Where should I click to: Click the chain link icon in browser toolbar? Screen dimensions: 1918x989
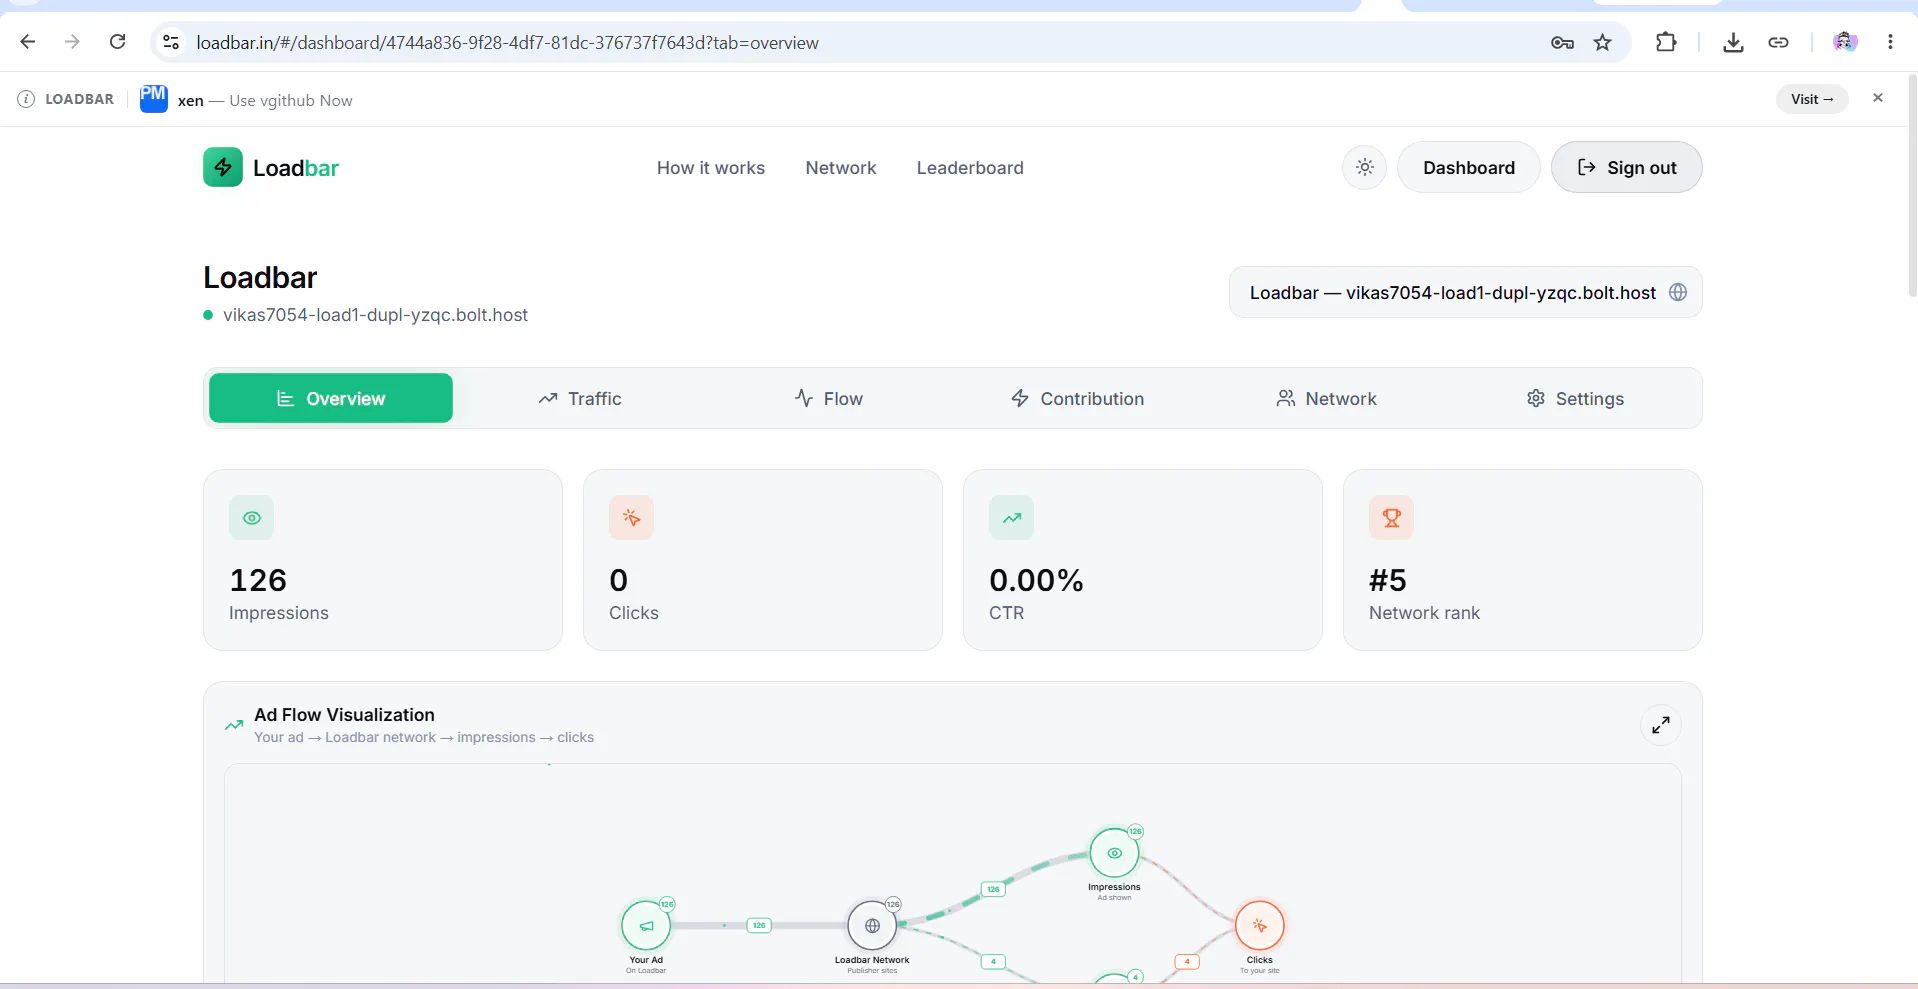tap(1778, 42)
